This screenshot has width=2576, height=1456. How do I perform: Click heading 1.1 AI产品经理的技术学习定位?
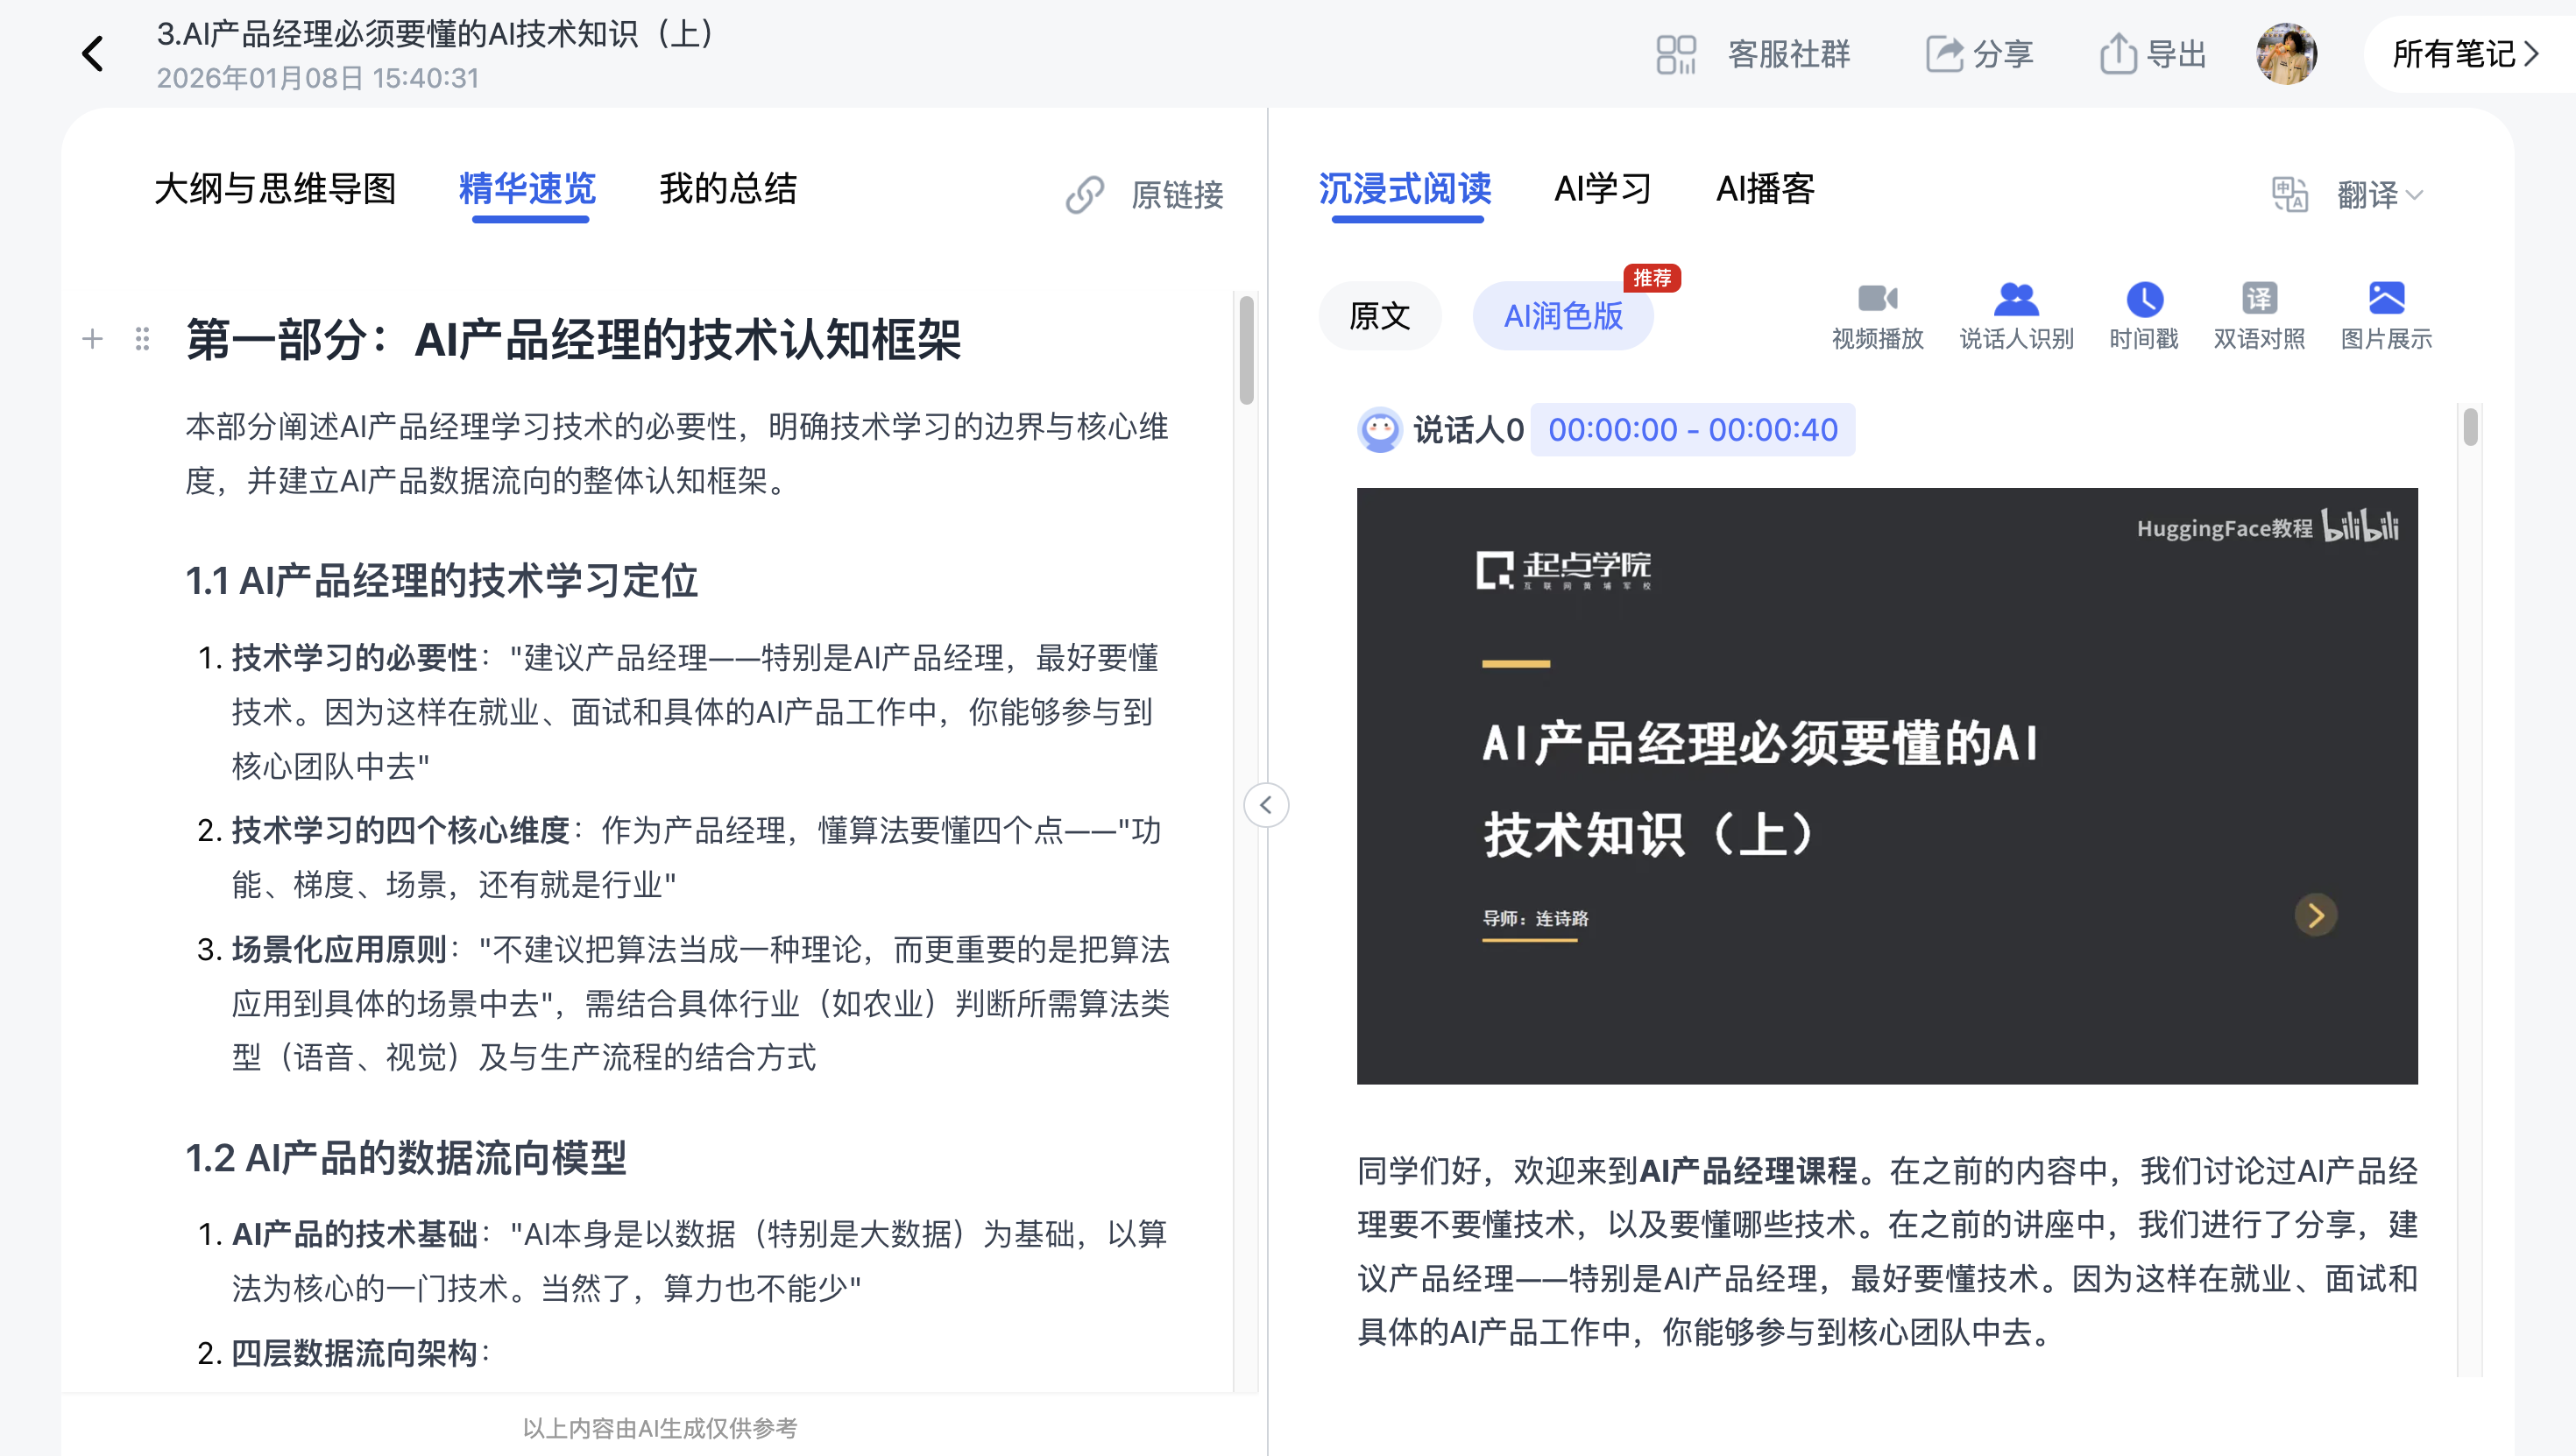442,580
